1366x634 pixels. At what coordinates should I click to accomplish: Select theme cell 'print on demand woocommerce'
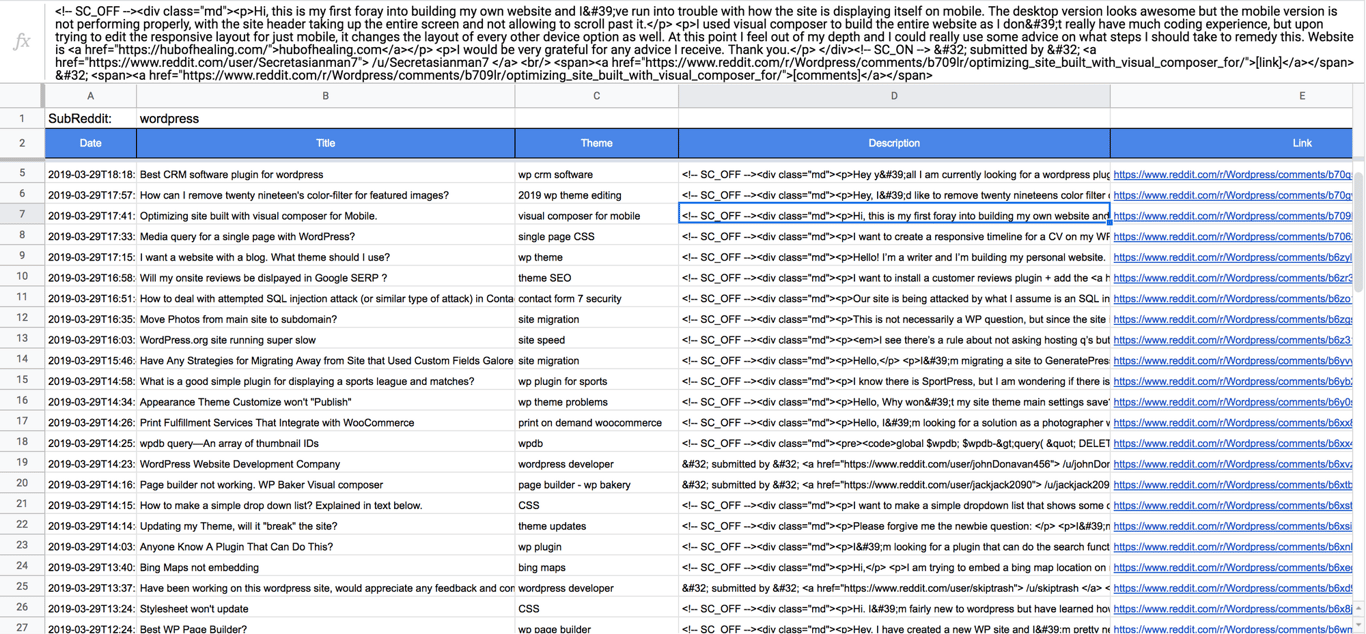596,422
